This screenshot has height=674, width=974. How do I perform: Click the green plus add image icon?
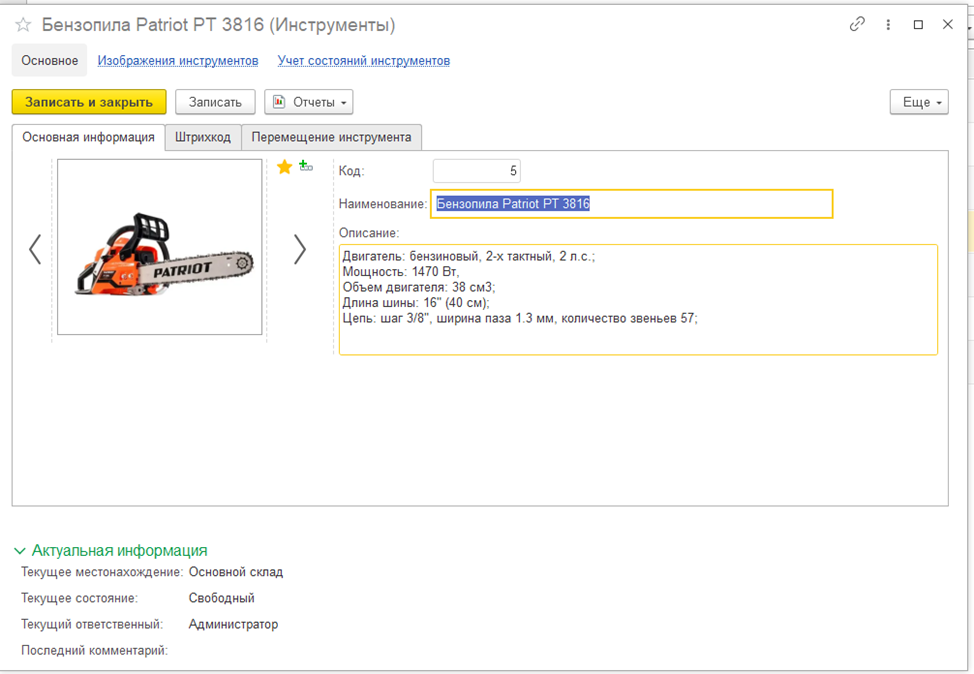[306, 166]
